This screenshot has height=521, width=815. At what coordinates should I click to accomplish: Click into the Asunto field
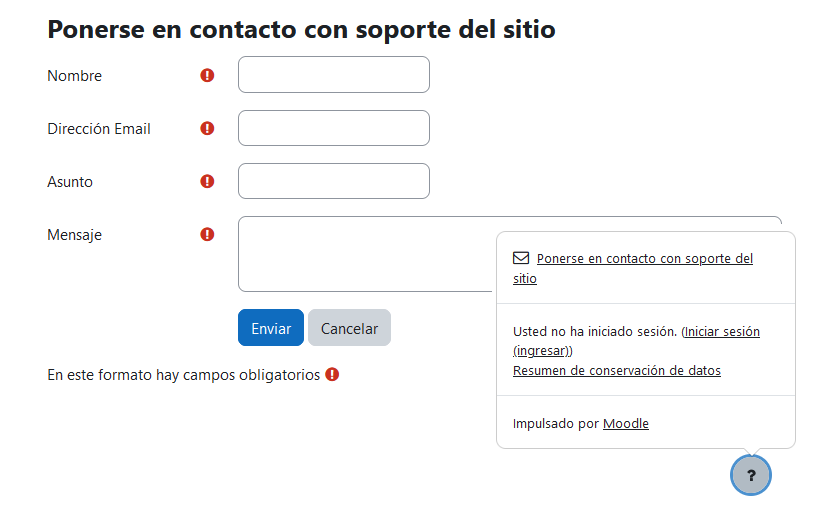(x=333, y=182)
